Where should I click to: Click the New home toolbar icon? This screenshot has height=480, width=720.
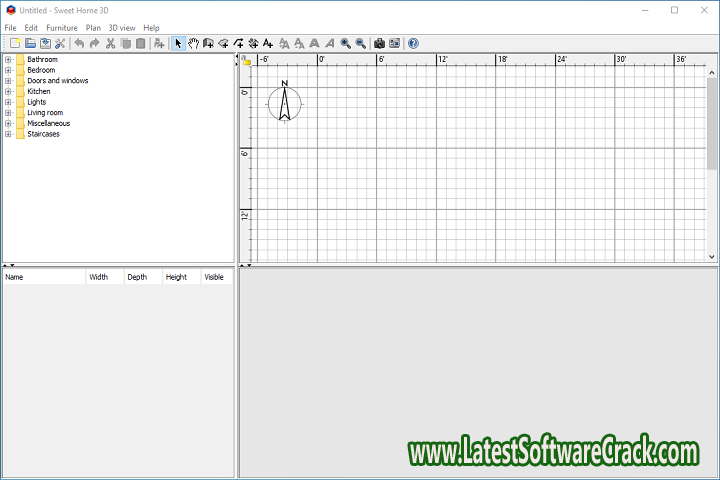14,43
